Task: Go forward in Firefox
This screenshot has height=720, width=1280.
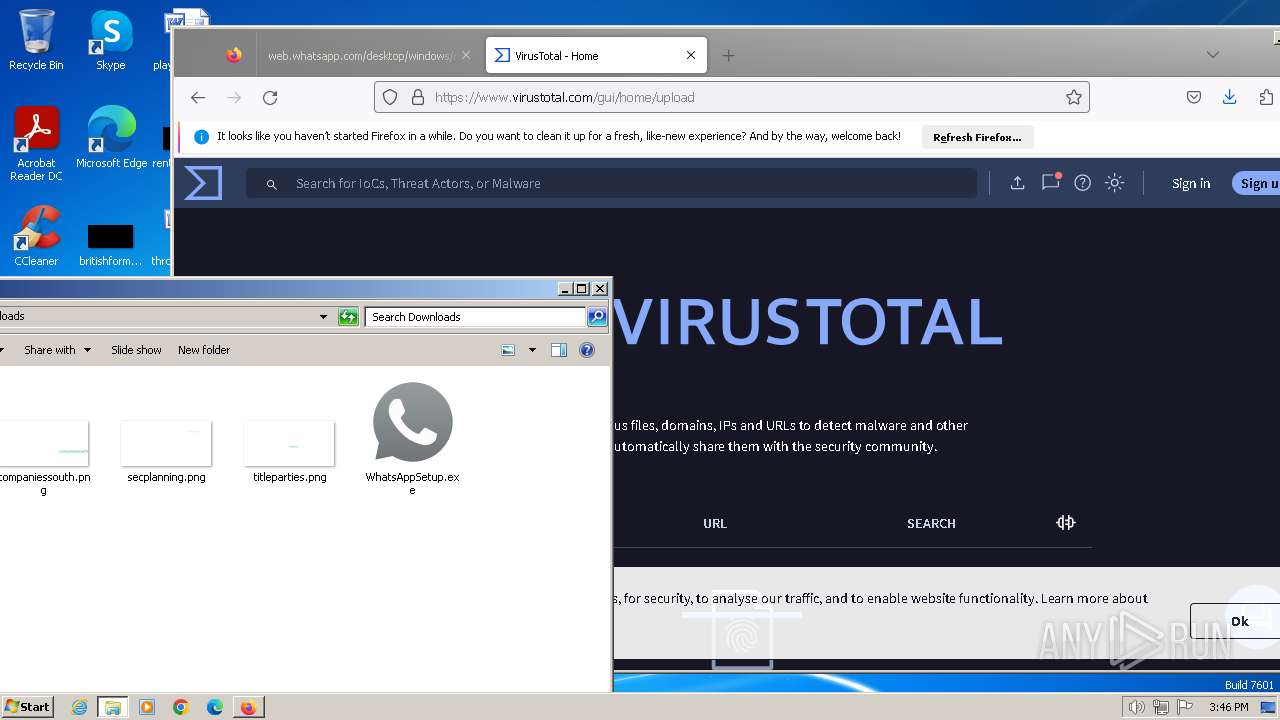Action: [234, 97]
